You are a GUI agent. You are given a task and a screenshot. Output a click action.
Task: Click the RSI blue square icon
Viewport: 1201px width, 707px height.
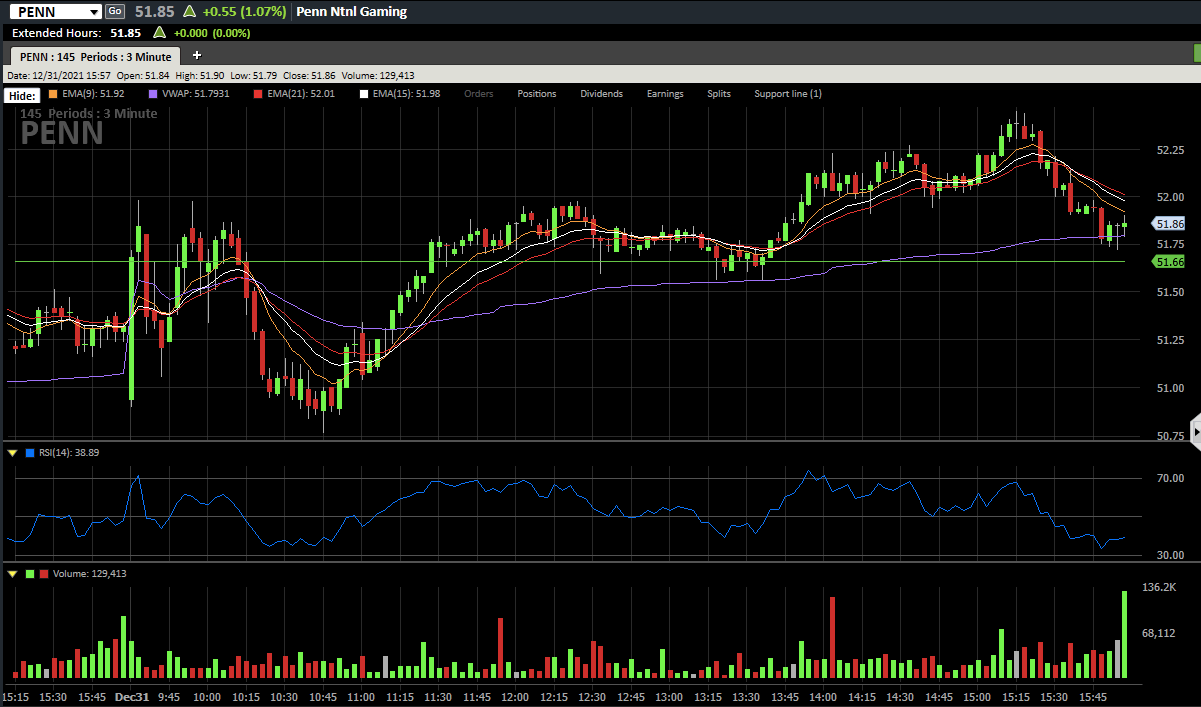pyautogui.click(x=30, y=453)
